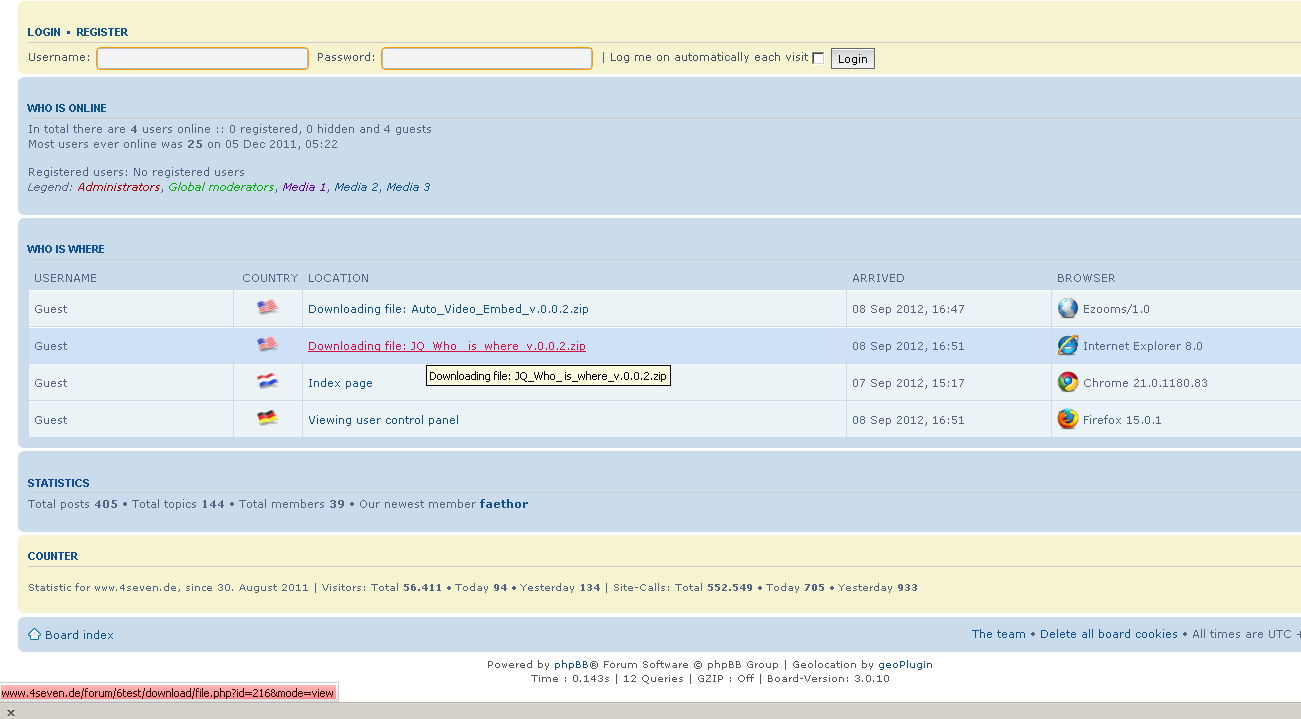Viewport: 1301px width, 719px height.
Task: Click the Netherlands flag icon
Action: [267, 382]
